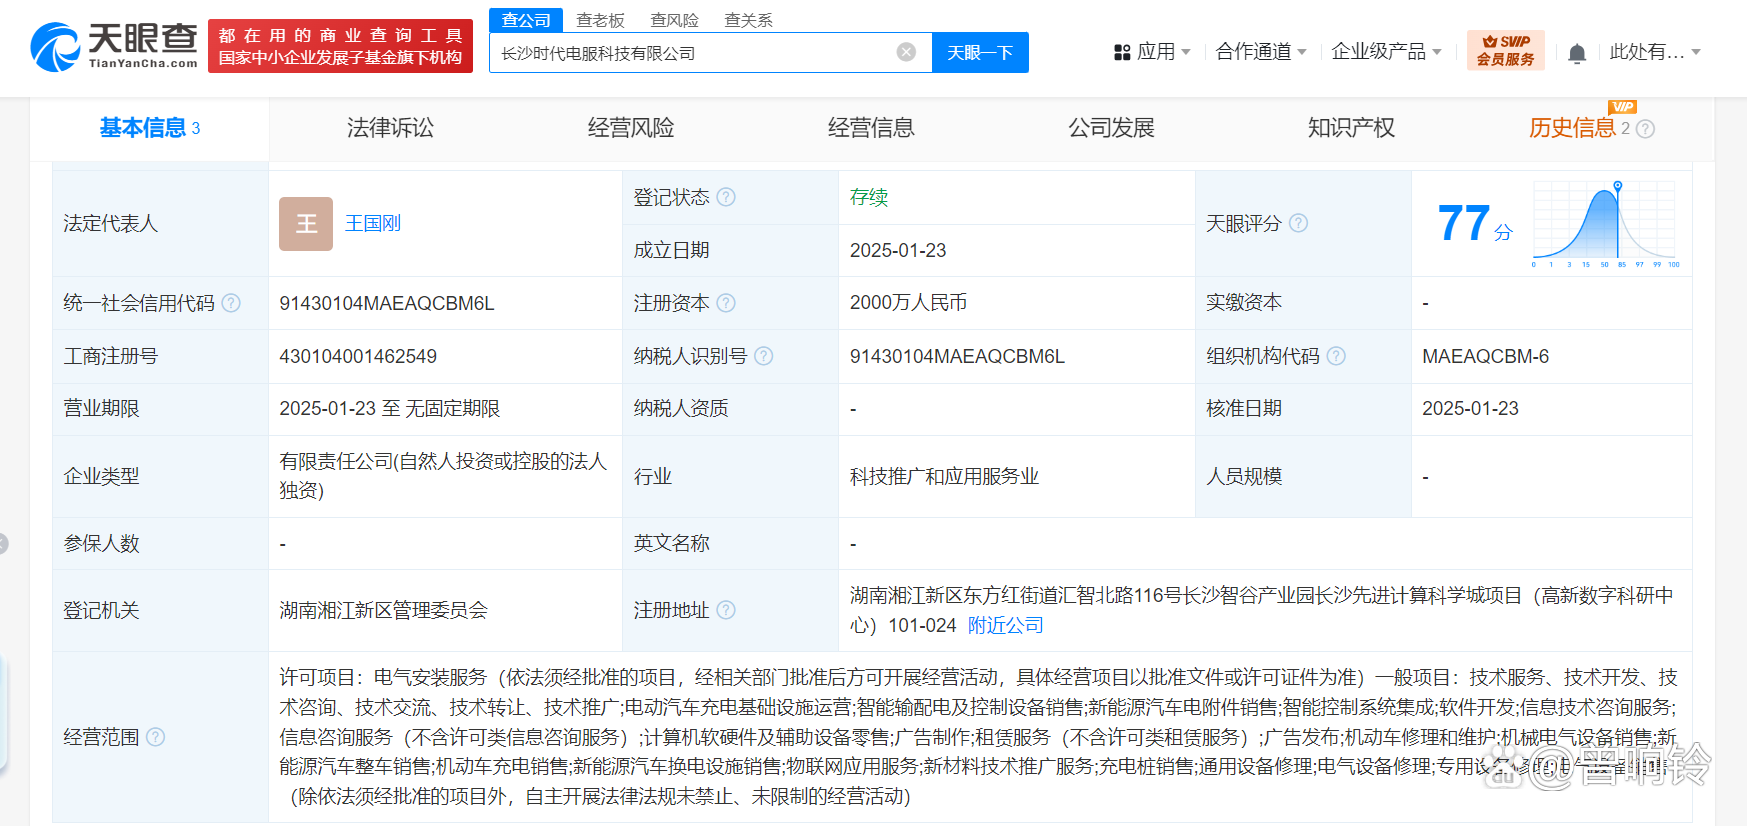Select business term 2025-01-23 至 无固定期限

pos(389,408)
